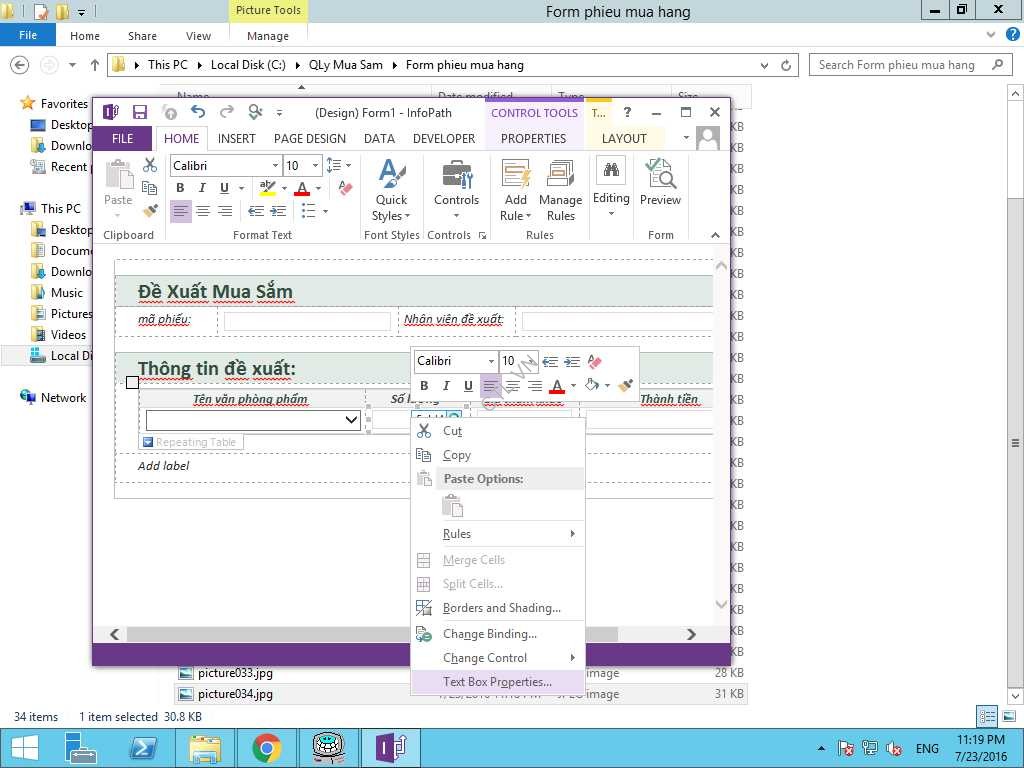Click Cut scissors icon in ribbon clipboard
This screenshot has width=1024, height=768.
(x=150, y=165)
